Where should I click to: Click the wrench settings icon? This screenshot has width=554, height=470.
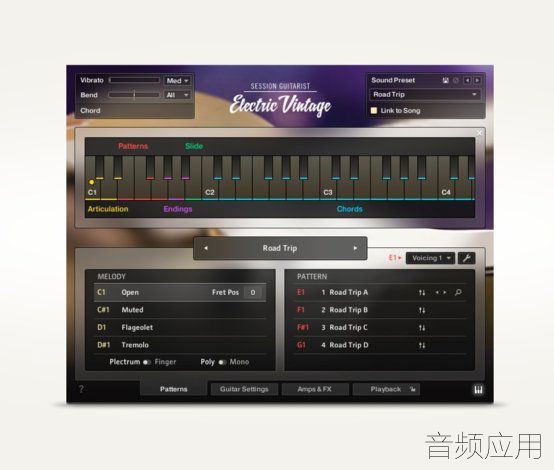click(x=466, y=258)
